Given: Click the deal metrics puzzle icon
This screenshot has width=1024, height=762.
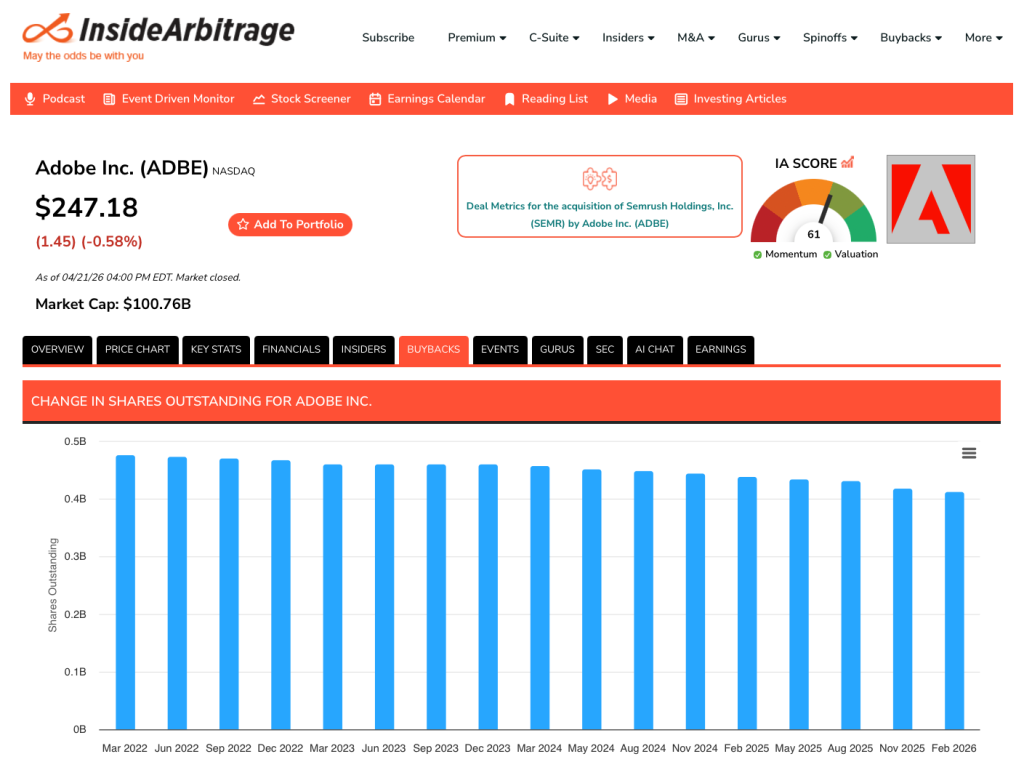Looking at the screenshot, I should click(x=600, y=179).
